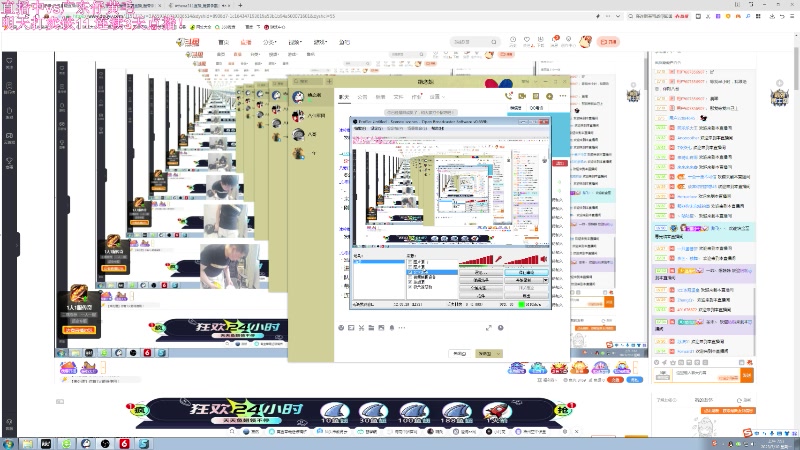Toggle the topmost source checkbox in OBS
Viewport: 800px width, 450px height.
click(x=410, y=262)
